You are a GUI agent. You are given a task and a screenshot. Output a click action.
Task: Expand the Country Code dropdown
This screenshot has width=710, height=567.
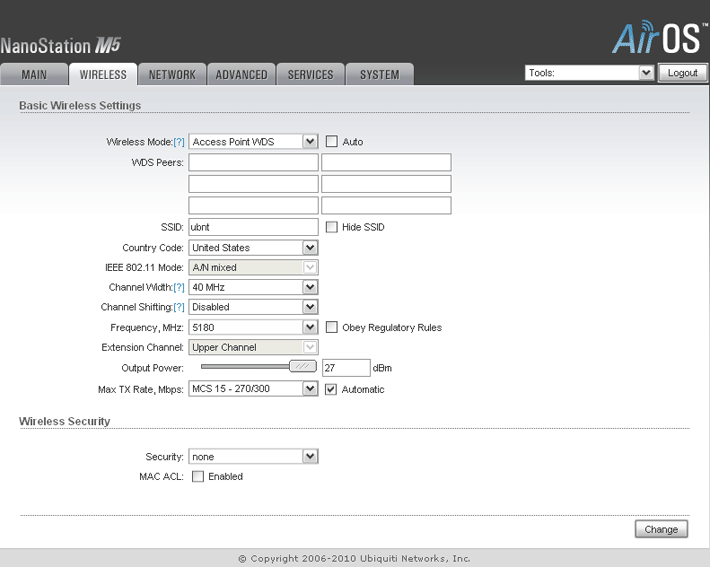(253, 247)
